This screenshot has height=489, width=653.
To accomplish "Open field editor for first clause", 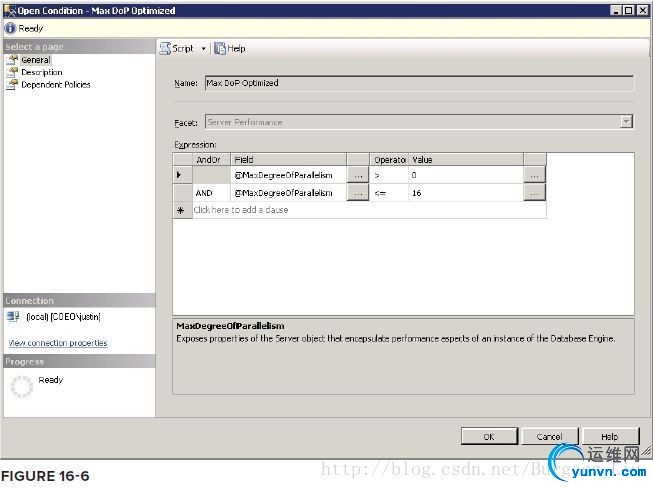I will point(358,175).
